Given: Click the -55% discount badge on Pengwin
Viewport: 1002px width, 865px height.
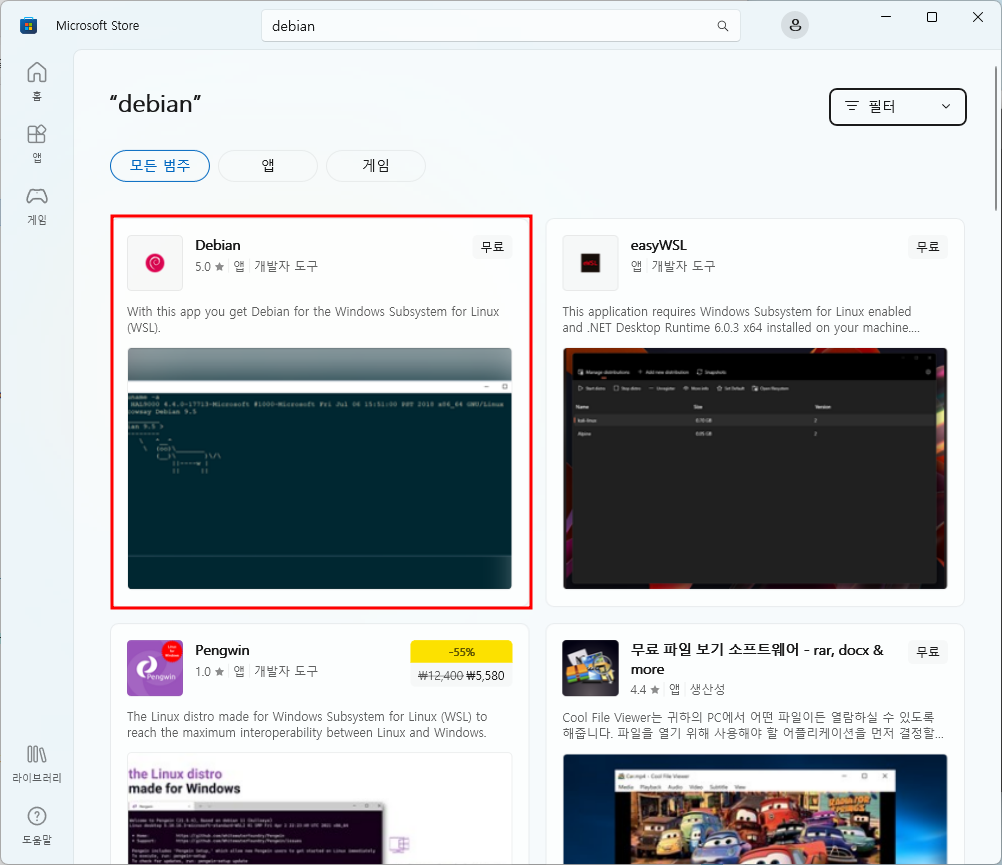Looking at the screenshot, I should click(461, 652).
